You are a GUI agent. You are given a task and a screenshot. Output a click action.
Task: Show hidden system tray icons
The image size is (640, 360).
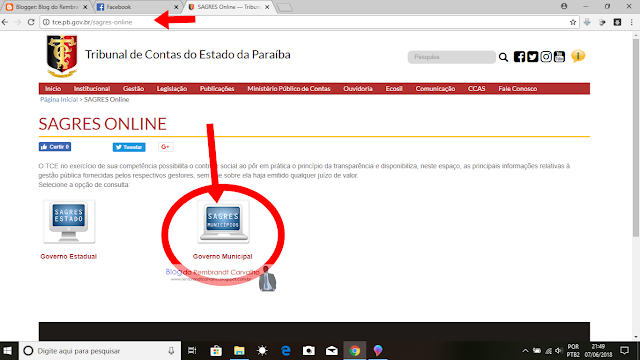pos(525,351)
